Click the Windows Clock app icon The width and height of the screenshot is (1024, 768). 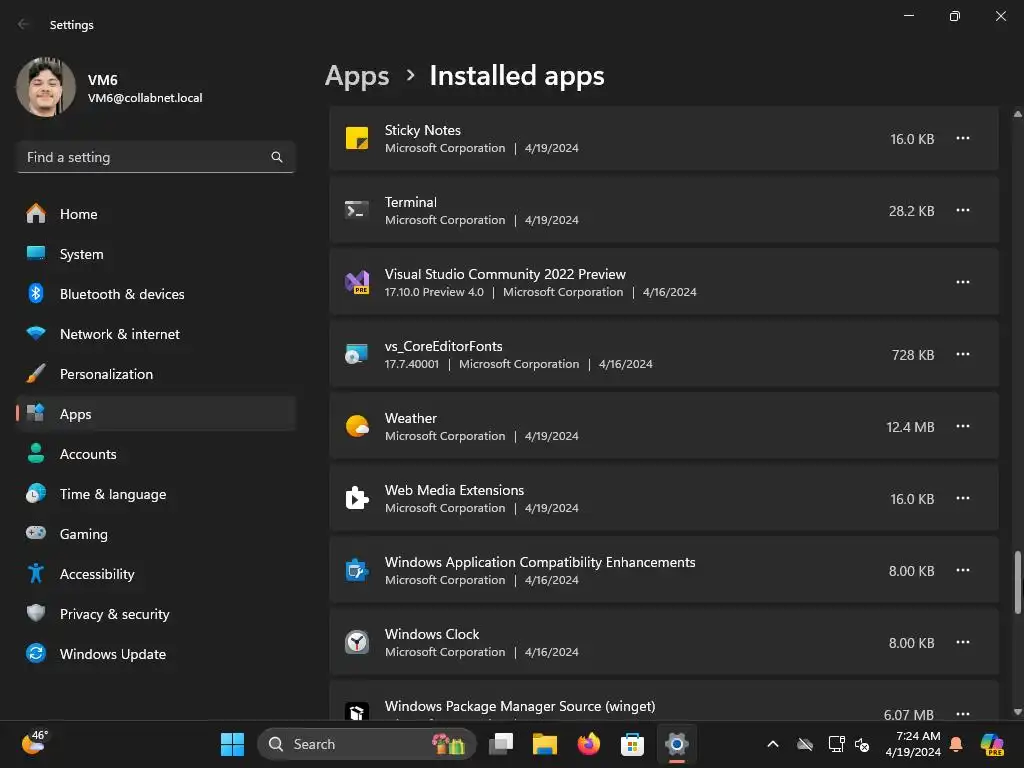(357, 642)
